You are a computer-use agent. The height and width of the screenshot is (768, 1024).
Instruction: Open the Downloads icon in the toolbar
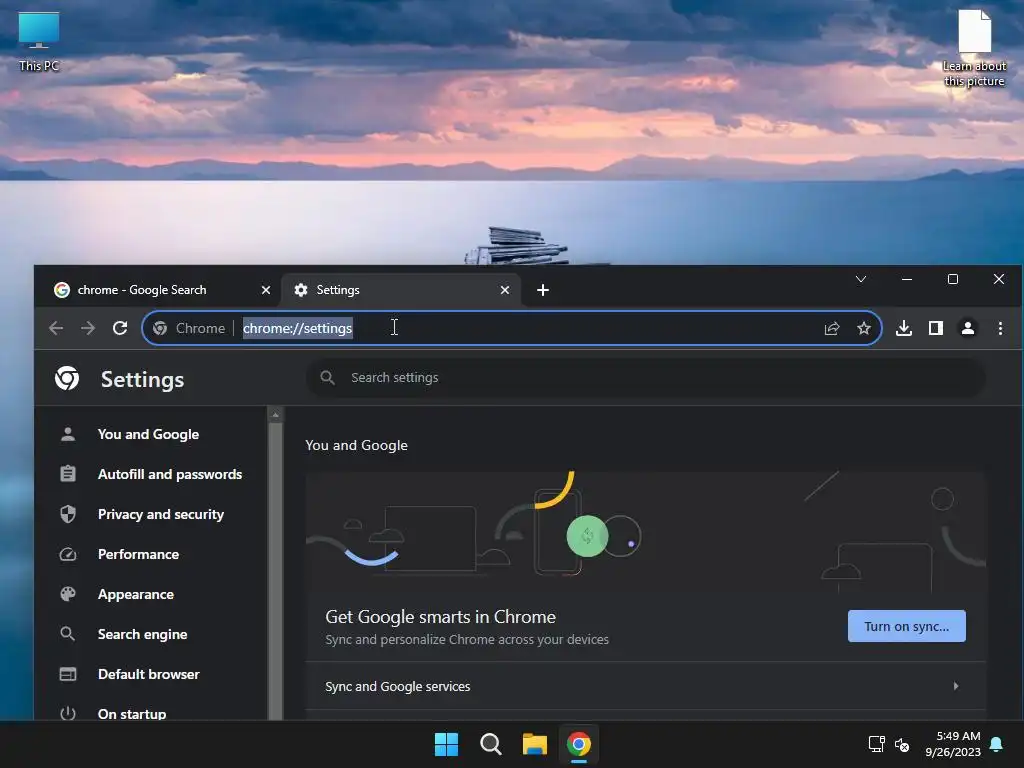pyautogui.click(x=904, y=328)
